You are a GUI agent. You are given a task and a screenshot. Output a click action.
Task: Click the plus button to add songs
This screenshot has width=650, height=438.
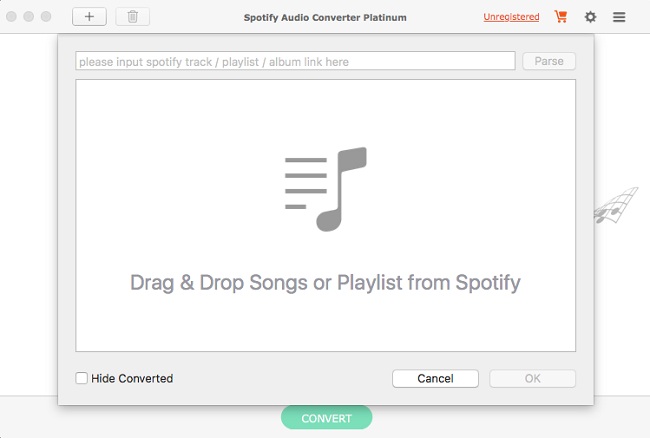(x=89, y=17)
